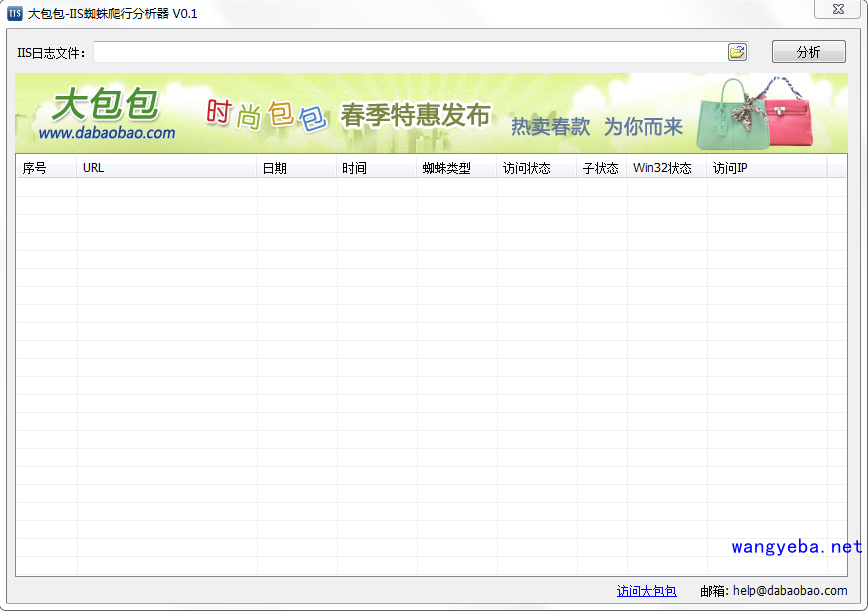Click the www.dabaobao.com address in banner
Image resolution: width=868 pixels, height=611 pixels.
point(107,133)
